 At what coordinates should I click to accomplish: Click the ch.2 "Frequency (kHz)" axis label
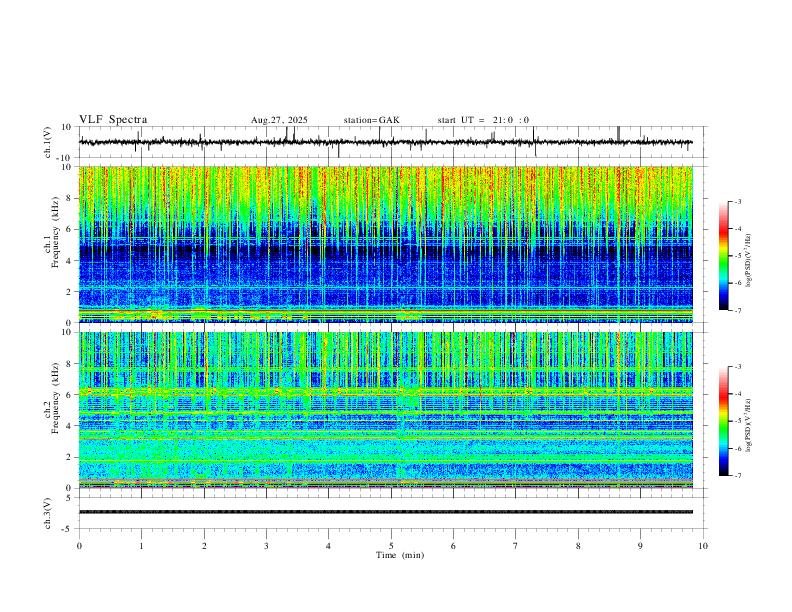coord(55,398)
